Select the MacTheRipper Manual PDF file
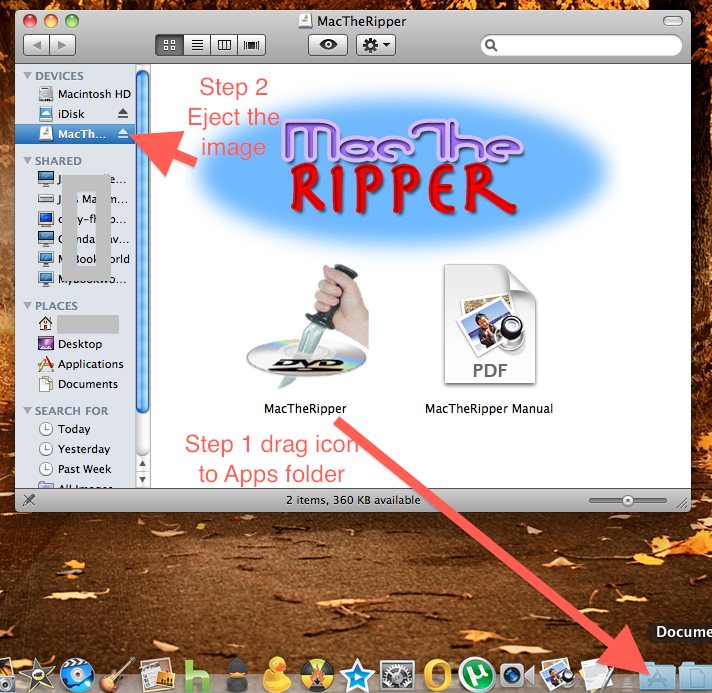712x693 pixels. point(490,324)
